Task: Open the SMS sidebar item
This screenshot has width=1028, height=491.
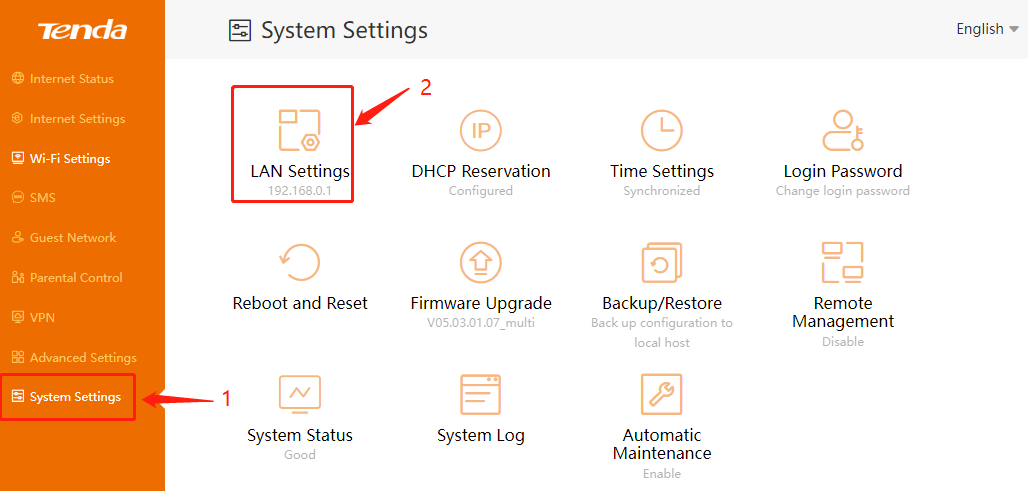Action: coord(42,198)
